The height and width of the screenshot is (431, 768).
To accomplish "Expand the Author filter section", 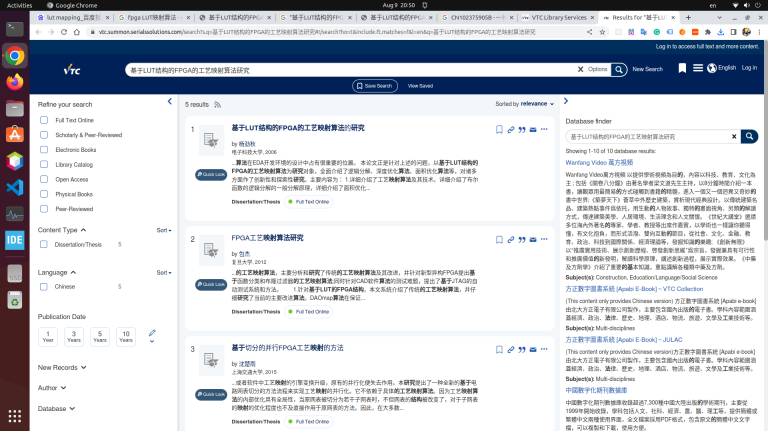I will (52, 388).
